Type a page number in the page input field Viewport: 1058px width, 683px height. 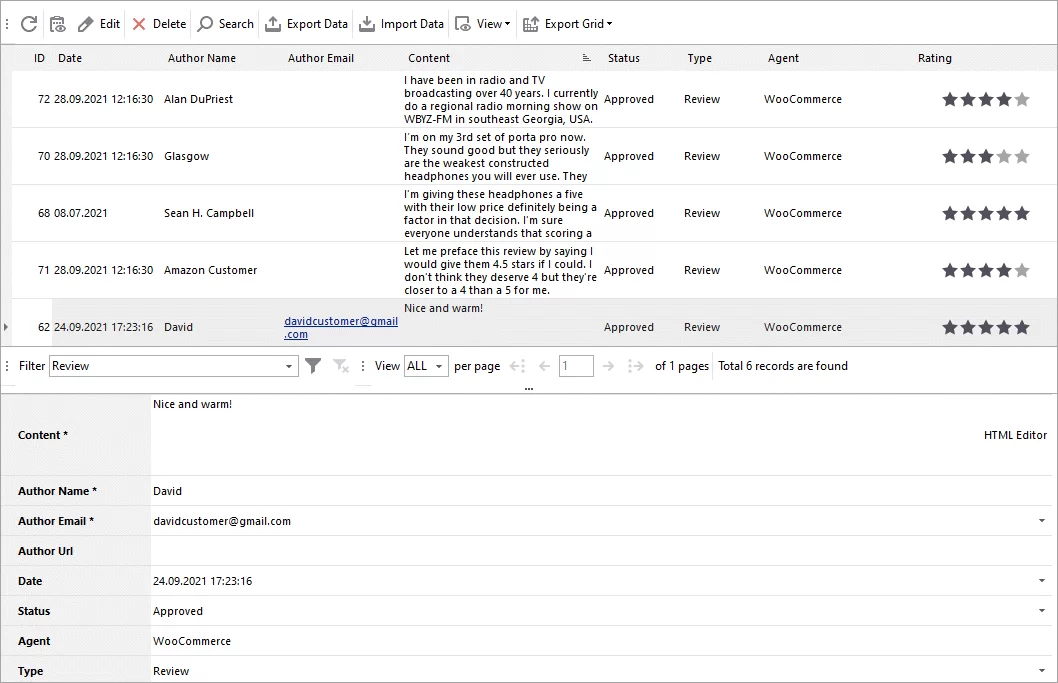[576, 366]
